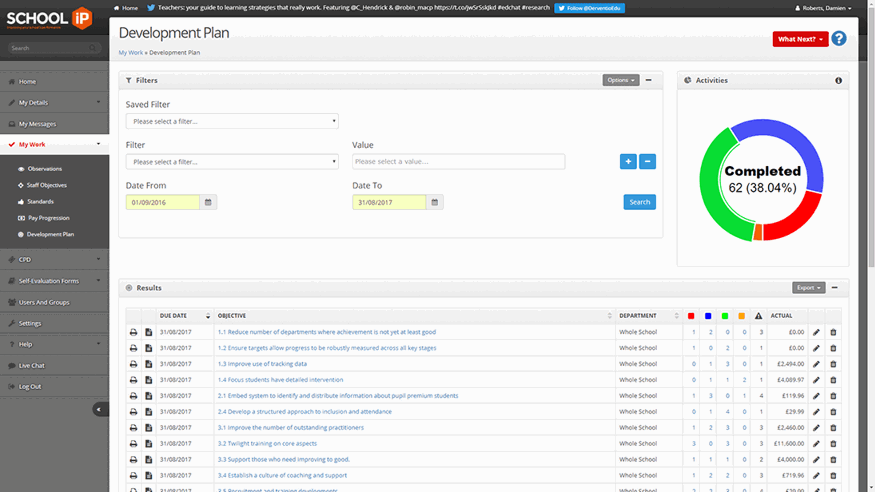This screenshot has width=875, height=492.
Task: Delete objective 1.4 Focus students row
Action: (x=833, y=380)
